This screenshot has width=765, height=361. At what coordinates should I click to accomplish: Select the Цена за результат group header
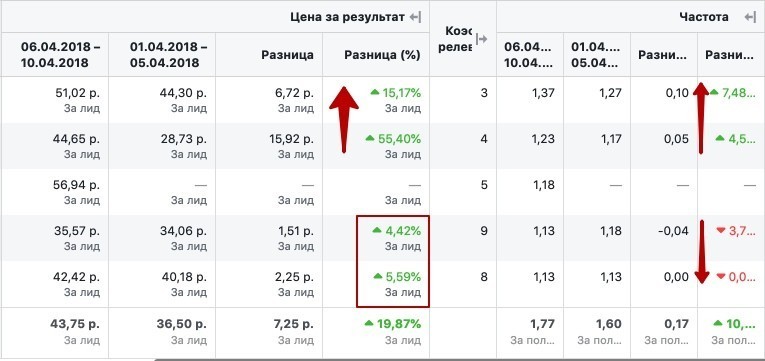pyautogui.click(x=347, y=17)
